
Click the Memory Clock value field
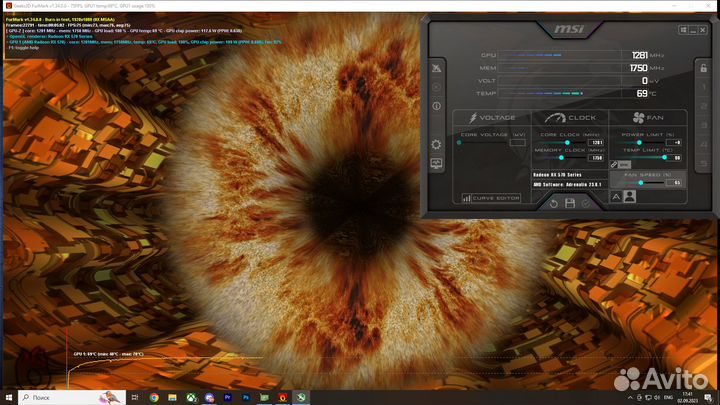(x=597, y=157)
